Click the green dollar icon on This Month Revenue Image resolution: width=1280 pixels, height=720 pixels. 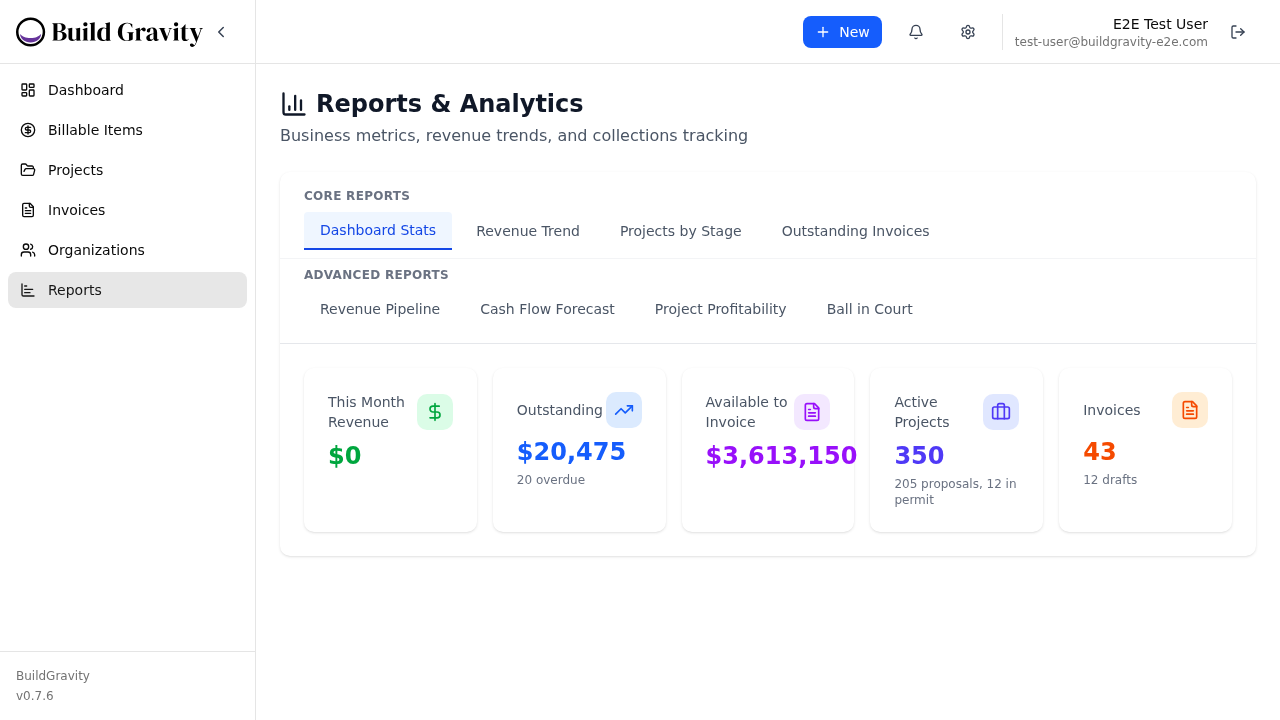point(435,411)
